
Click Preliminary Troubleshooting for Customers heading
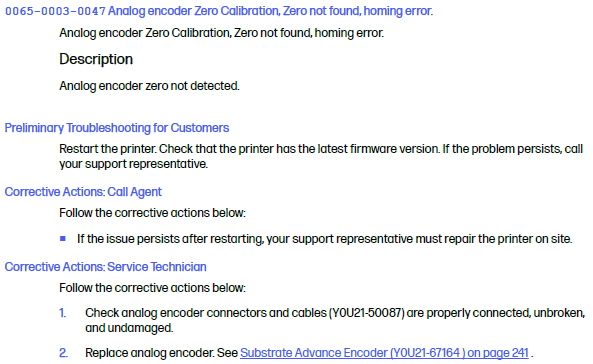(x=117, y=128)
